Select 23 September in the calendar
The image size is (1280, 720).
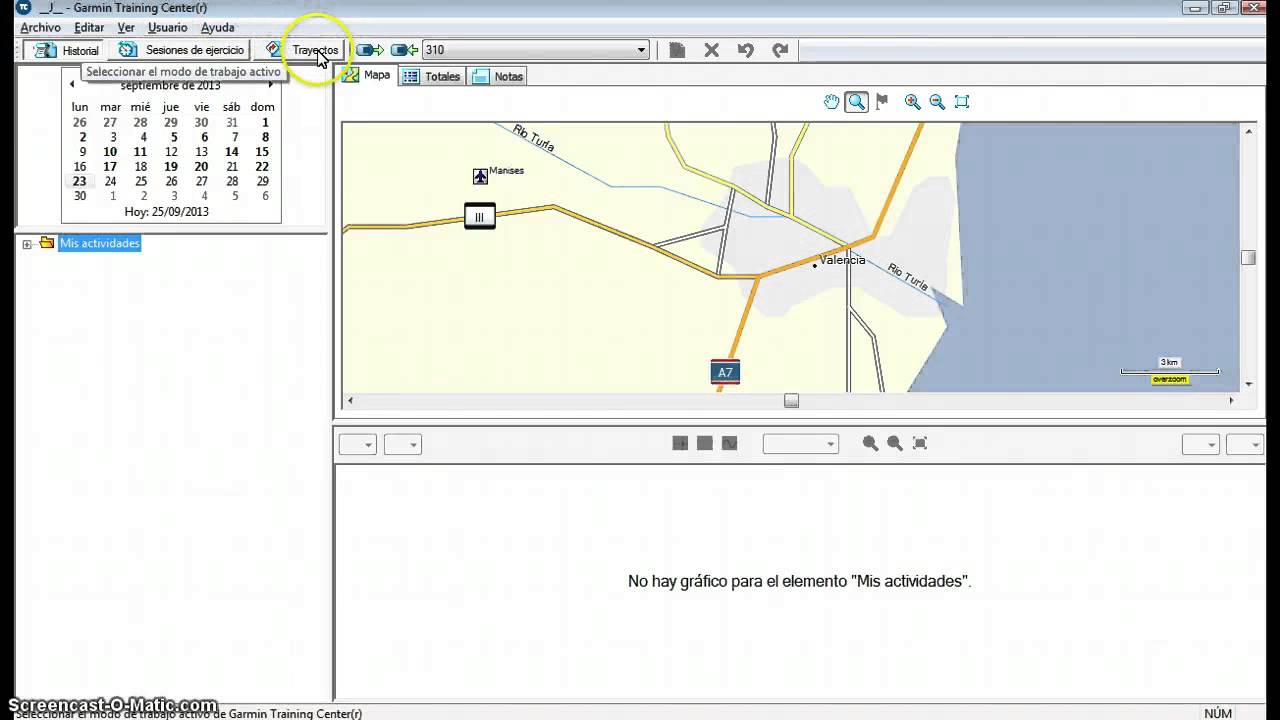(x=79, y=182)
